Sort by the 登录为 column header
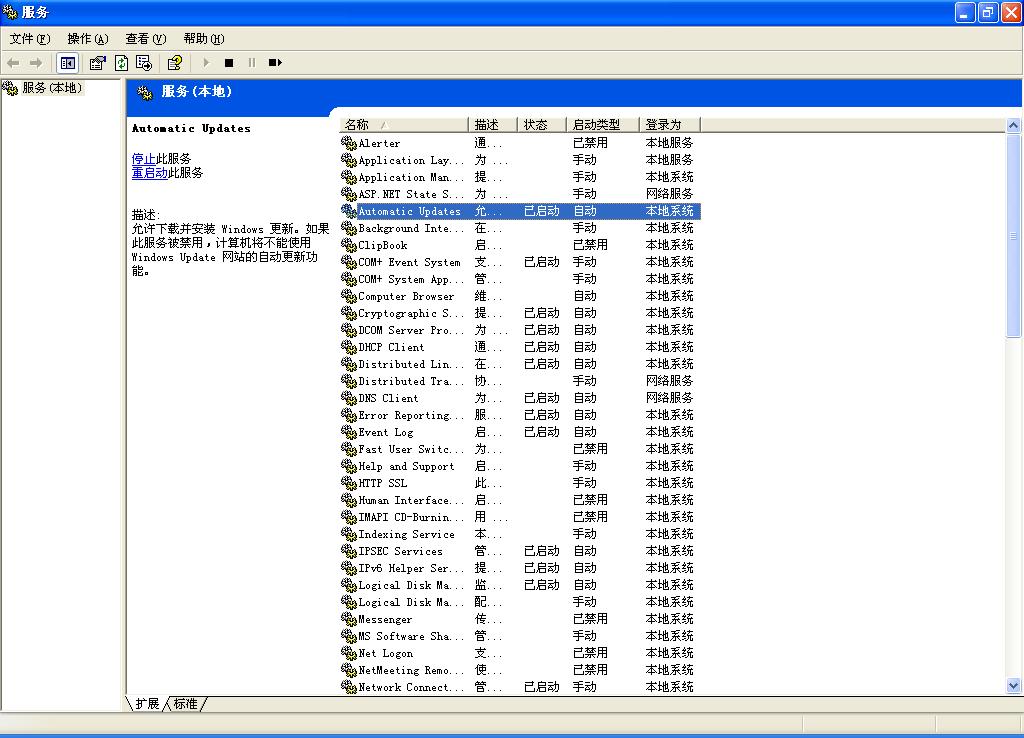1024x738 pixels. tap(669, 125)
